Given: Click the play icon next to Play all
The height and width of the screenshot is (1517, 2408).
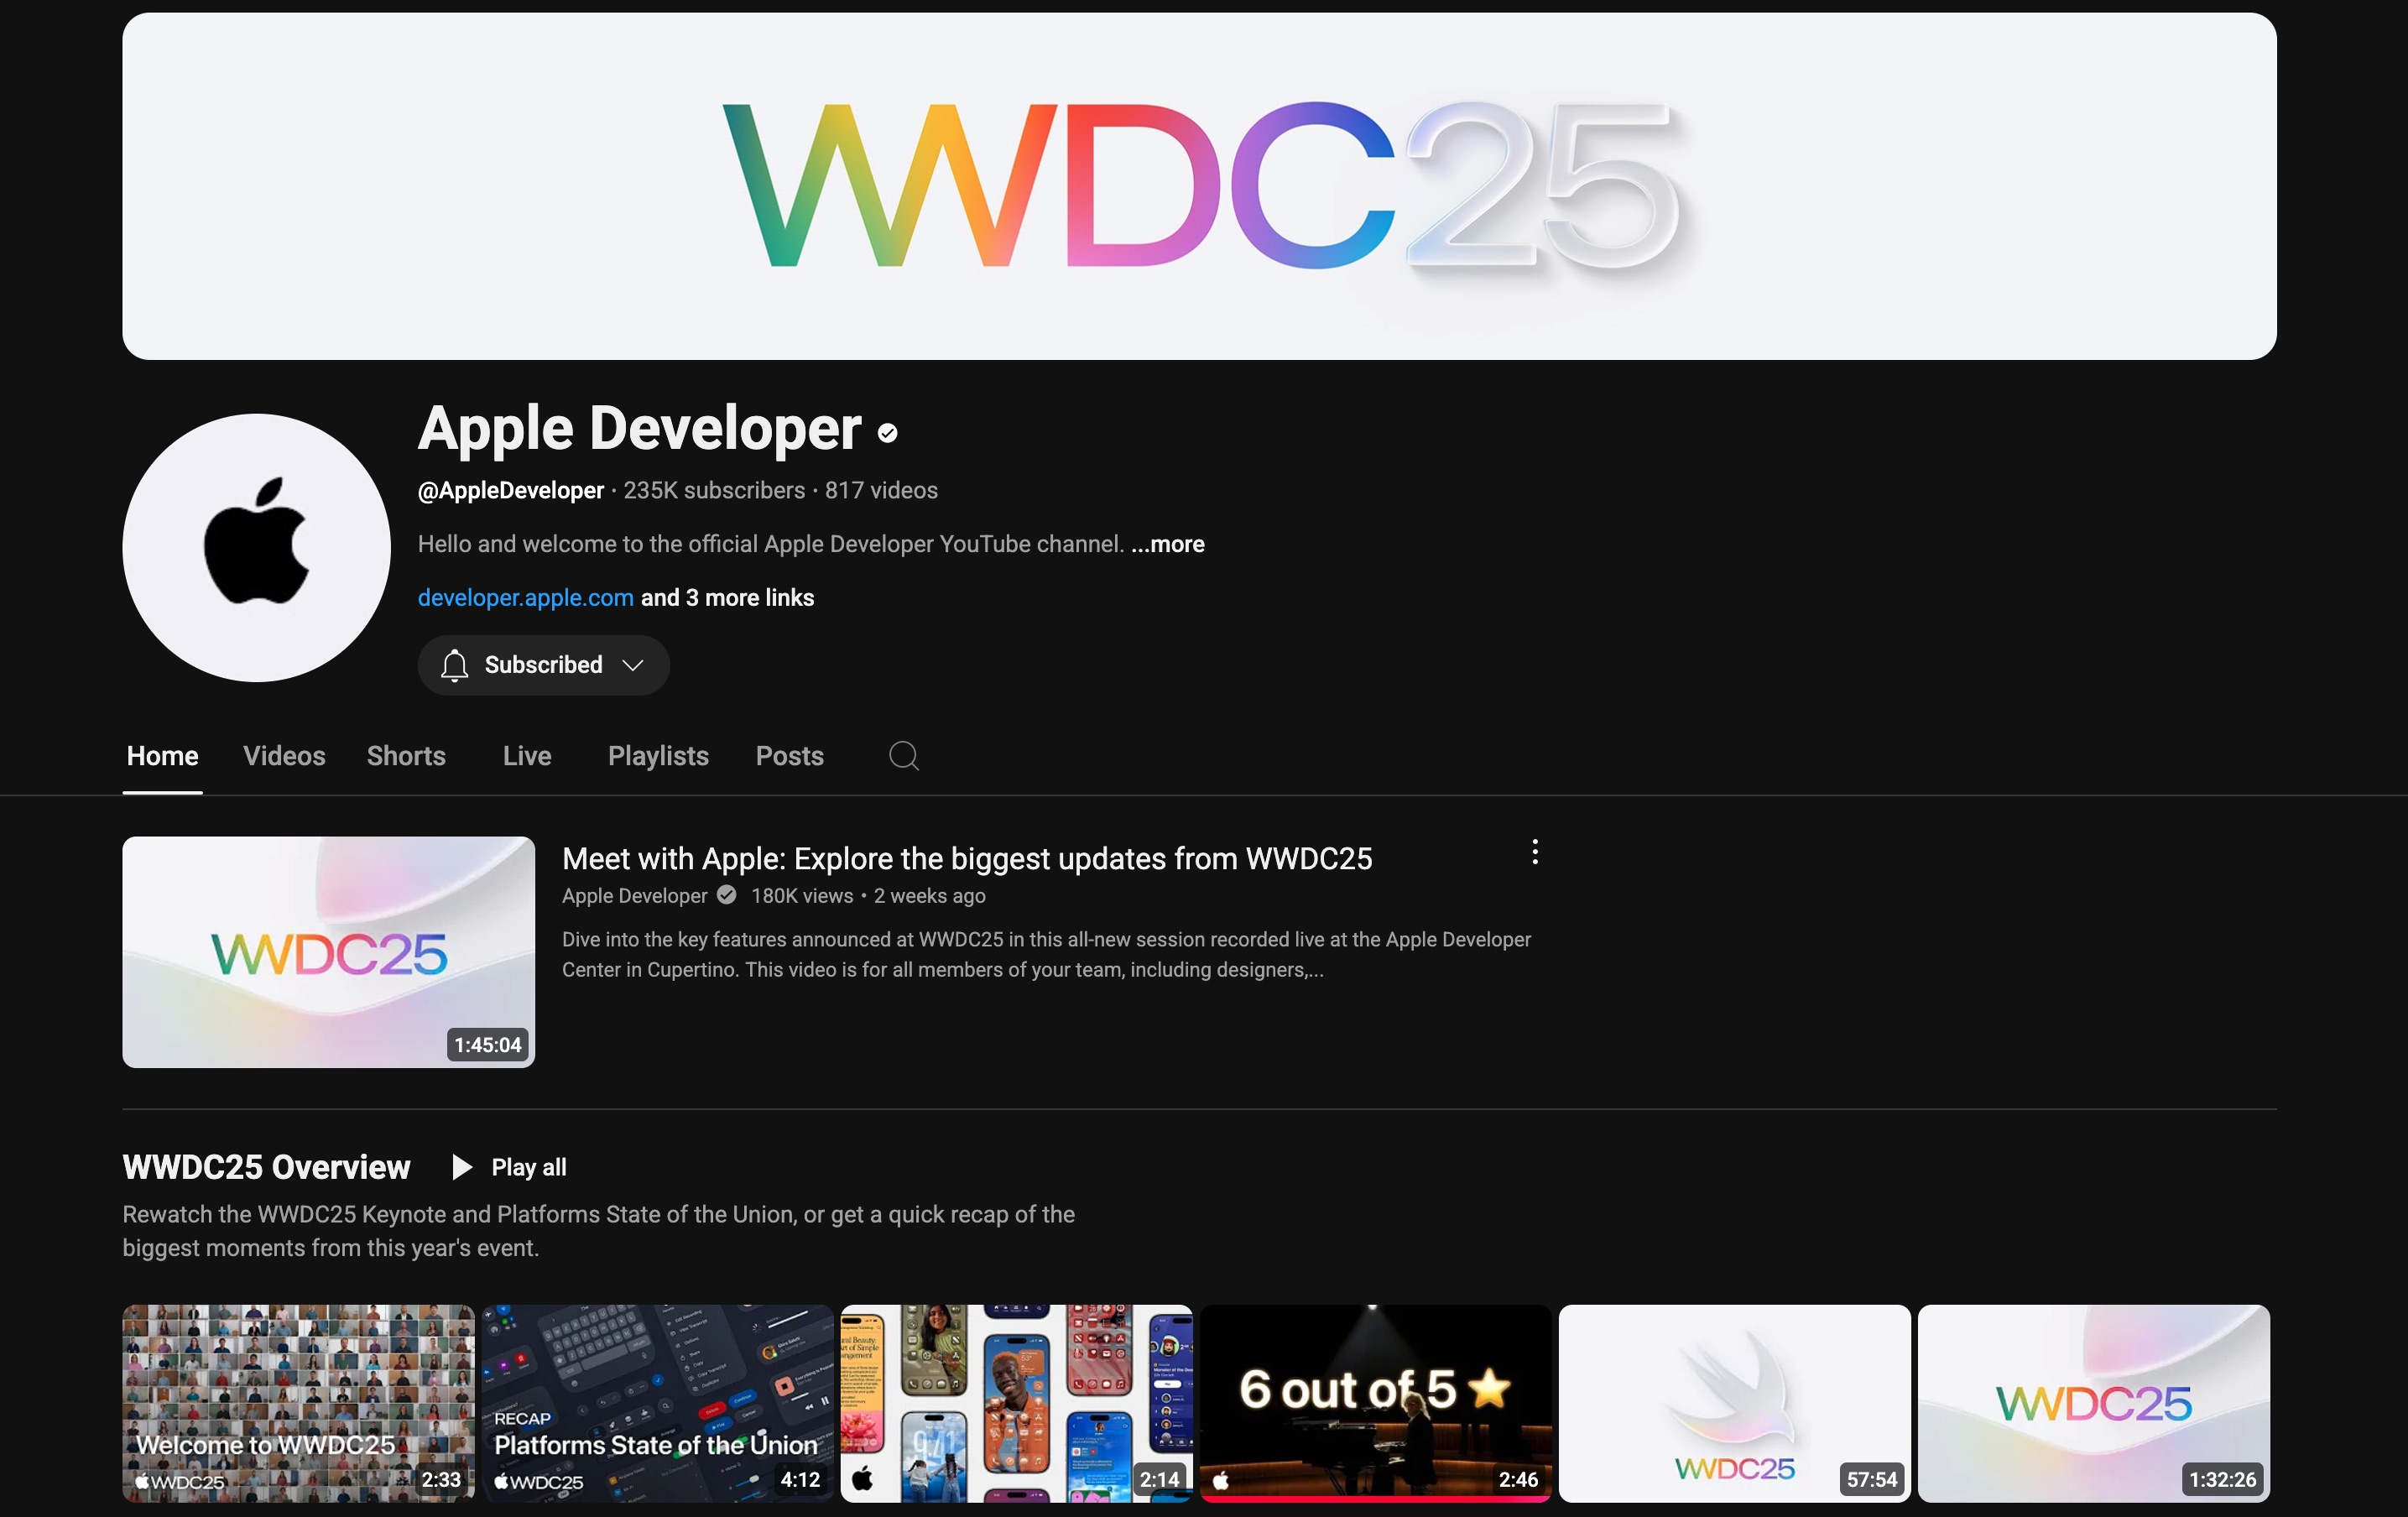Looking at the screenshot, I should click(x=462, y=1167).
